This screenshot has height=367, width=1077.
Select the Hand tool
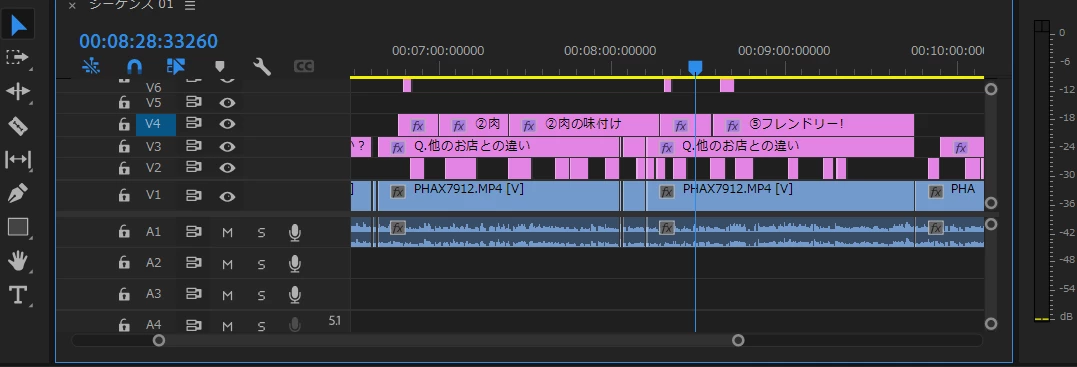[x=18, y=260]
